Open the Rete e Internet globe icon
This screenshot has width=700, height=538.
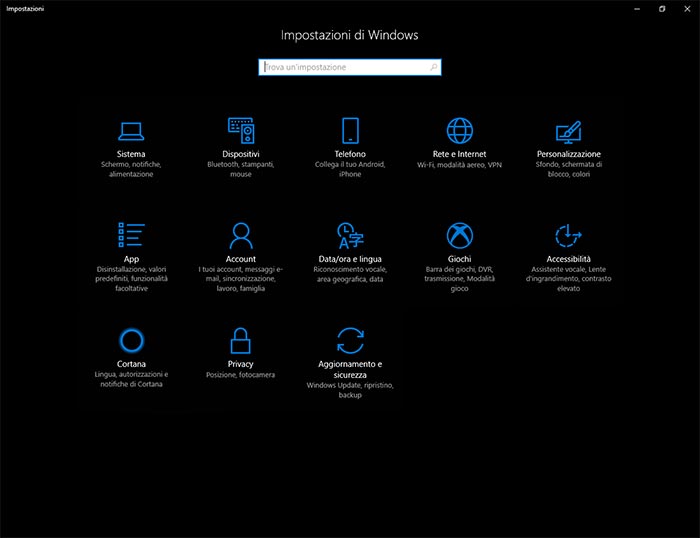[459, 131]
